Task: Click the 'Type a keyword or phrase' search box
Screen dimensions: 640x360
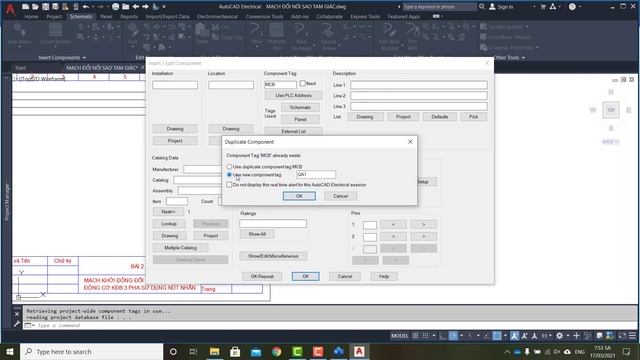Action: click(439, 7)
